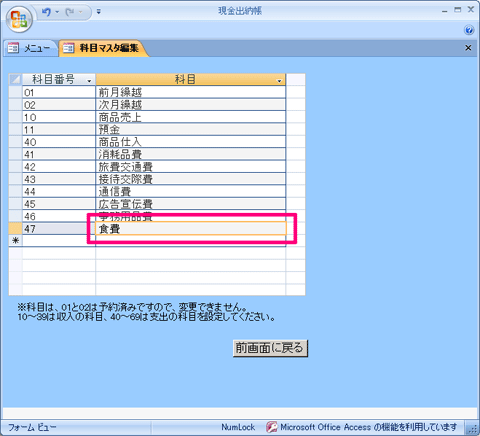Expand the 科目 column filter dropdown
This screenshot has width=480, height=436.
(x=279, y=81)
